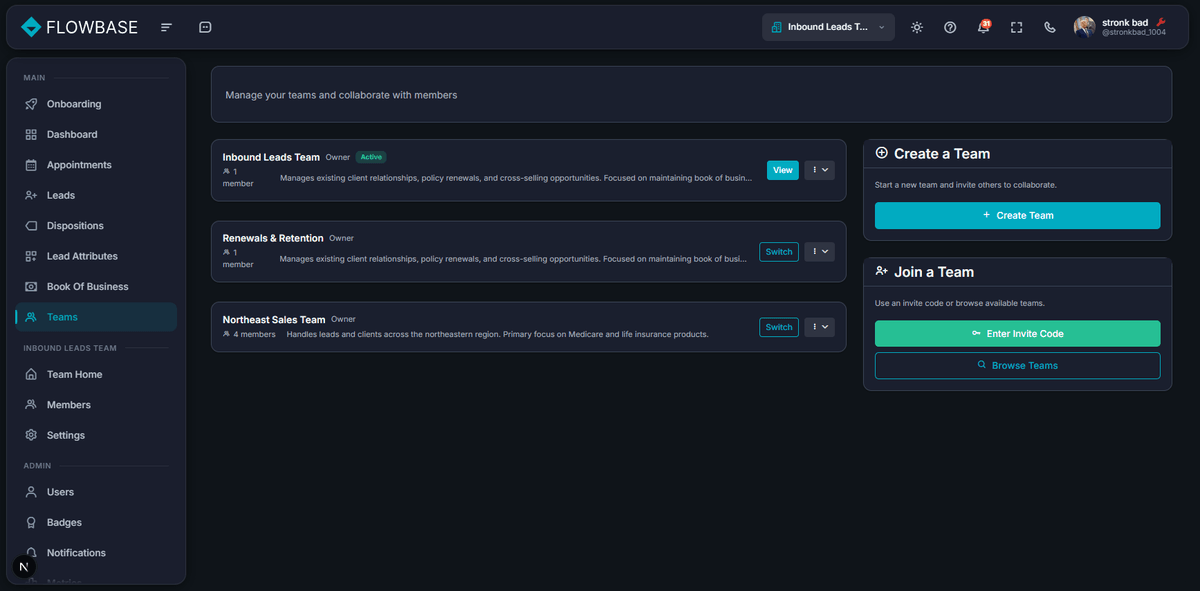Click the notifications bell showing 31 alerts
This screenshot has width=1200, height=591.
[x=983, y=27]
